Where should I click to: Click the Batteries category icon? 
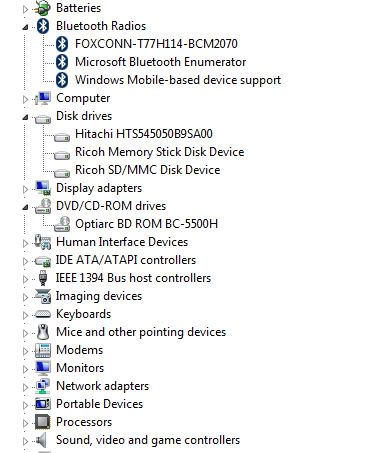click(x=43, y=8)
